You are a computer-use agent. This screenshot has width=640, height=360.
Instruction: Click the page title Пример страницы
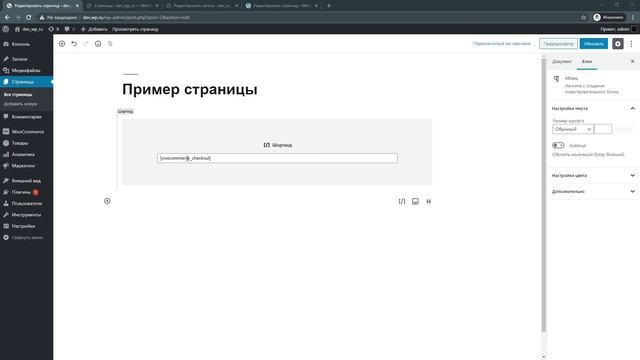click(x=190, y=89)
